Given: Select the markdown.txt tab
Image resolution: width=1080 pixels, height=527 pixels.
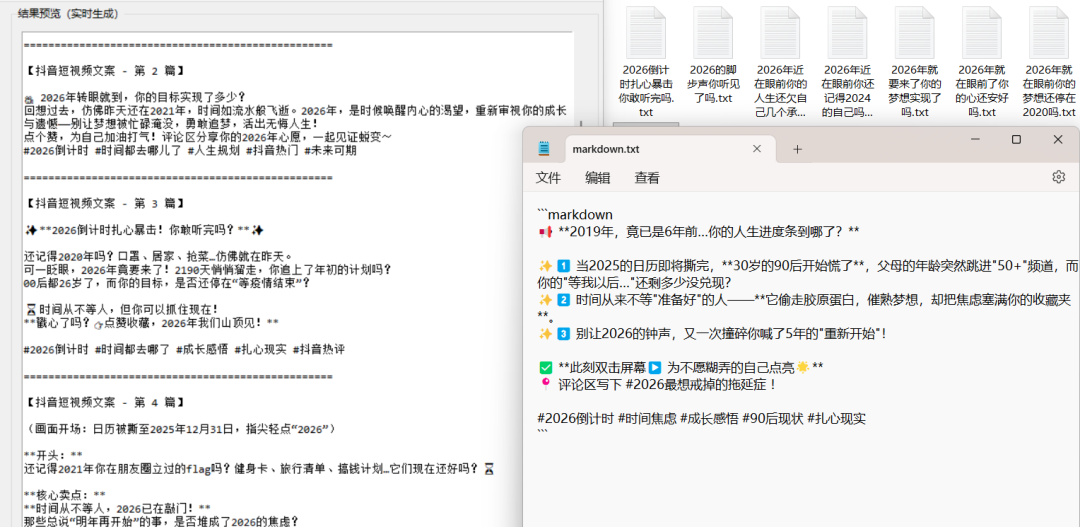Looking at the screenshot, I should 670,149.
